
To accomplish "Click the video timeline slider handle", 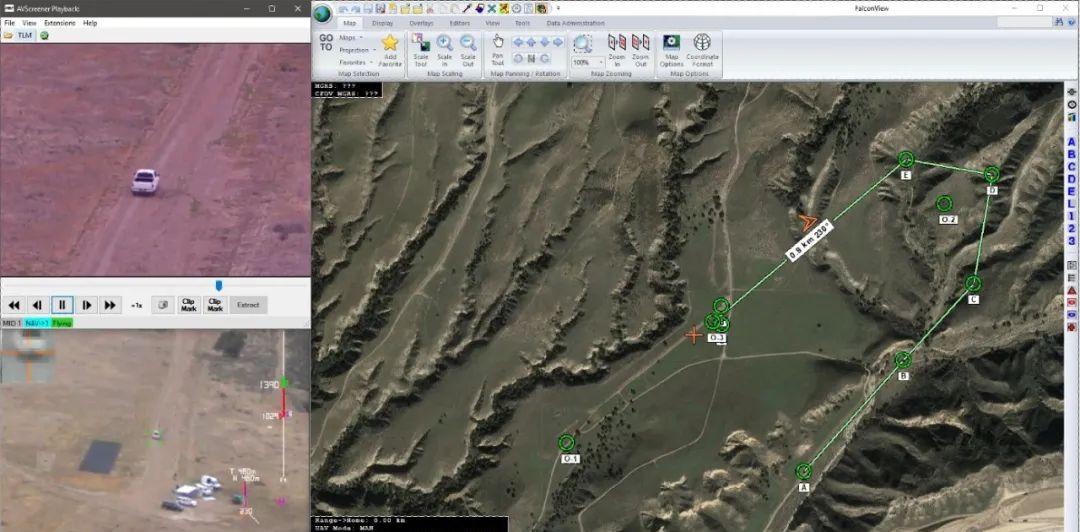I will pos(218,286).
